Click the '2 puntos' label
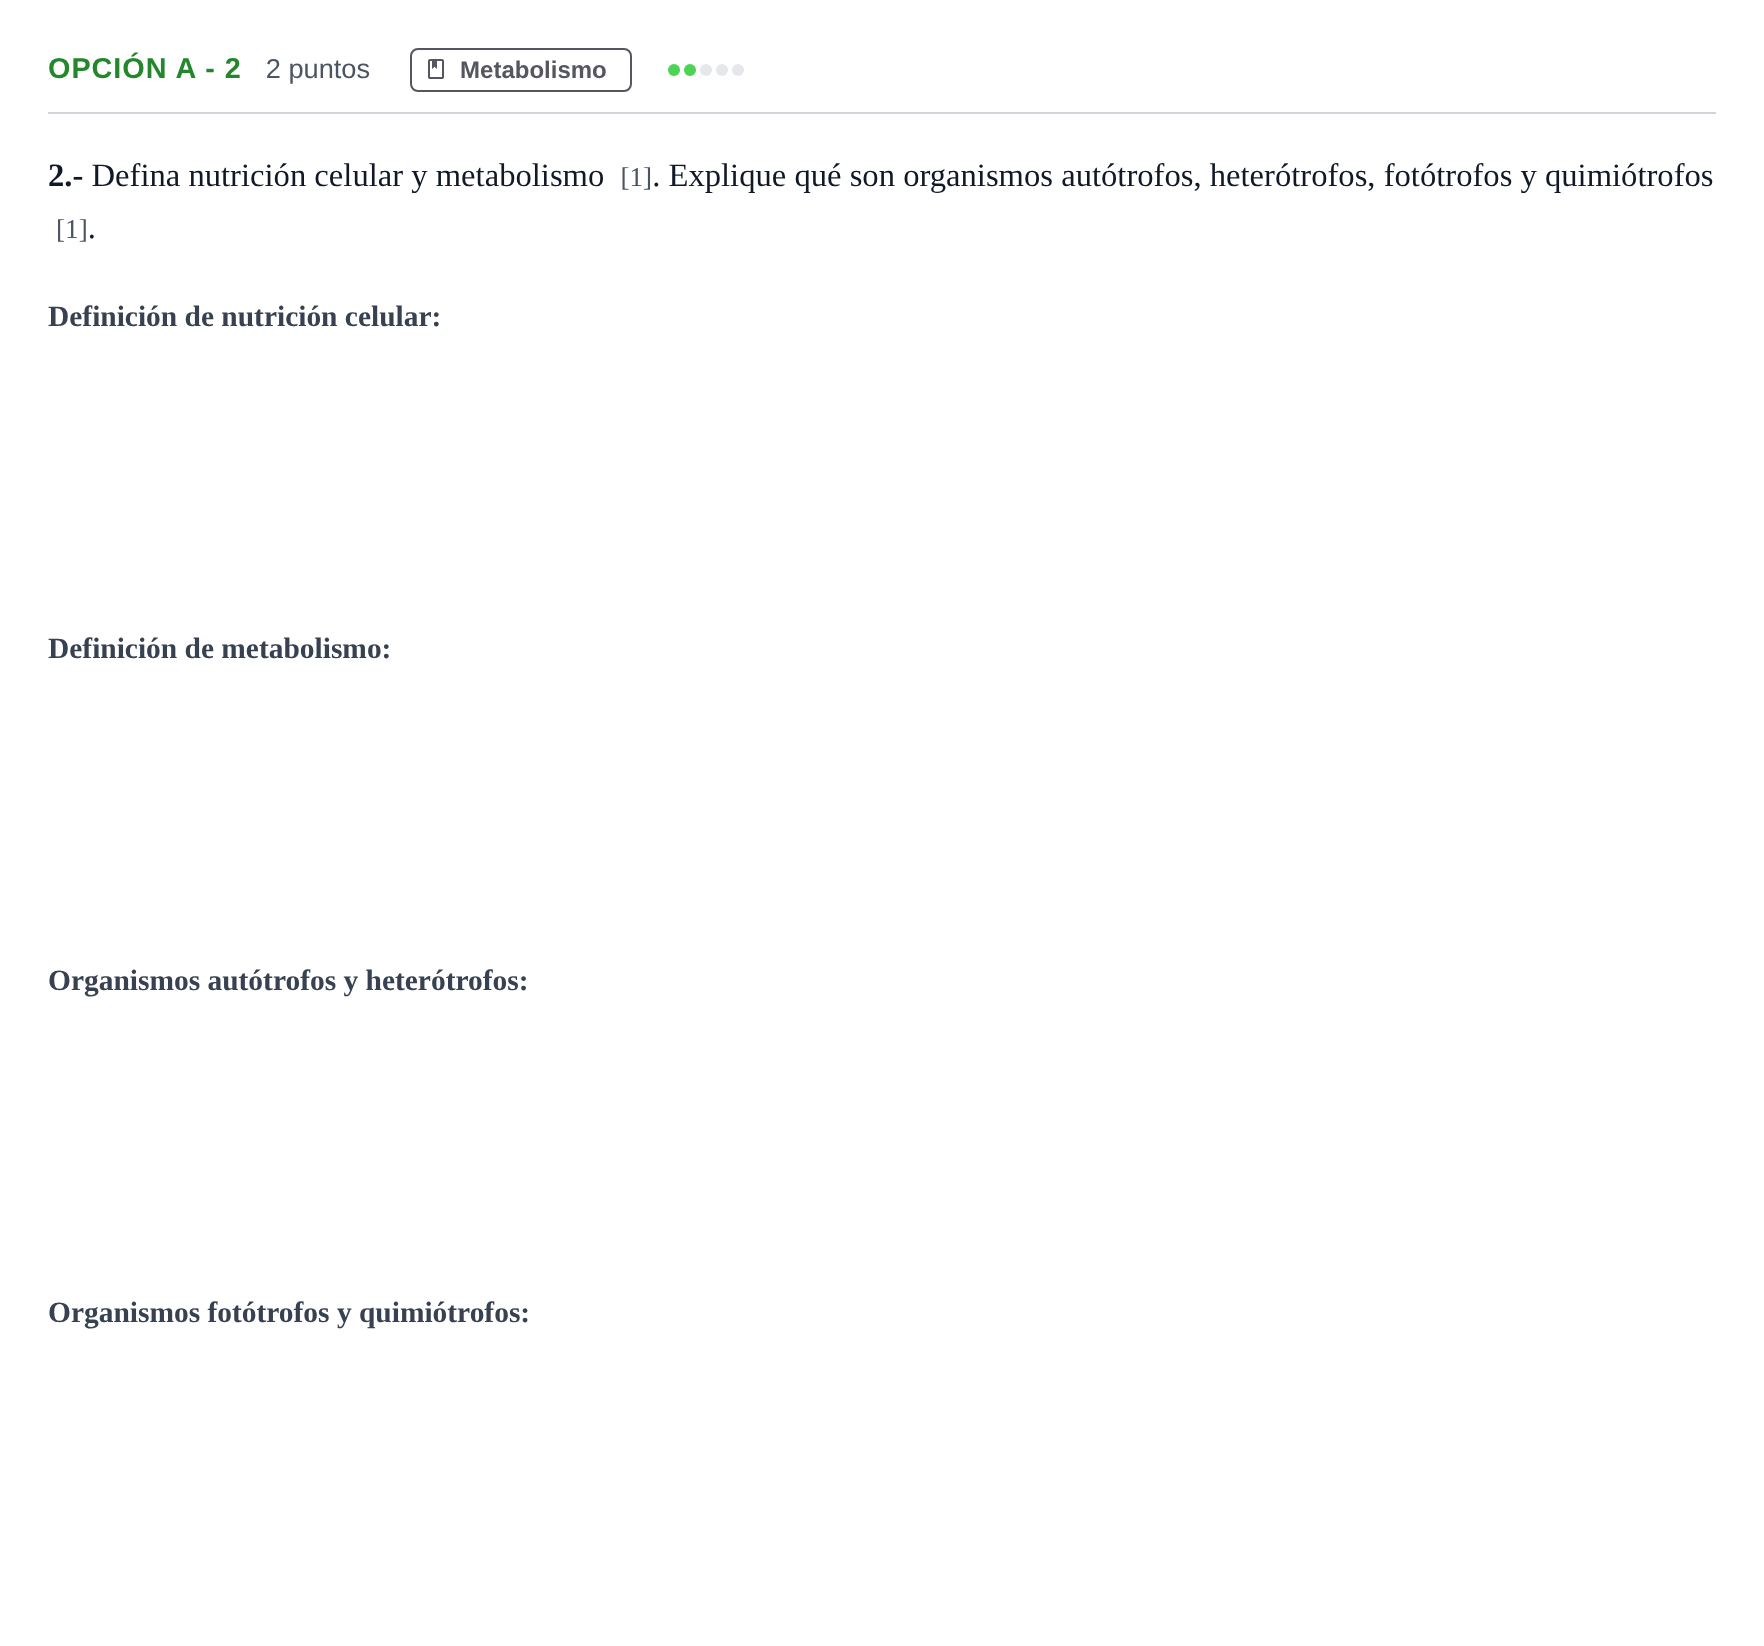Image resolution: width=1764 pixels, height=1646 pixels. point(318,69)
